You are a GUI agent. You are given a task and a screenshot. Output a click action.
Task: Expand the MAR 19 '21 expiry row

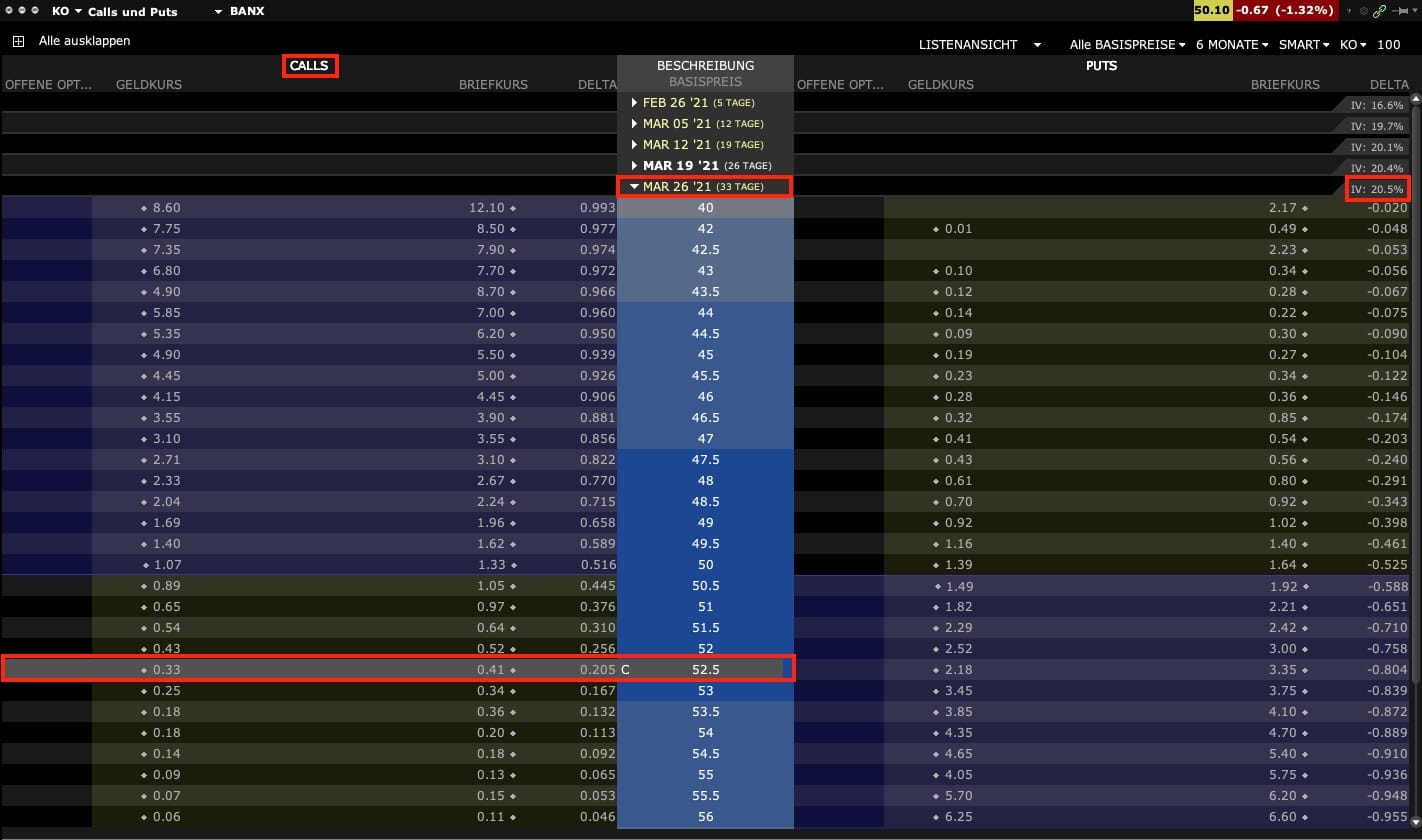click(634, 166)
